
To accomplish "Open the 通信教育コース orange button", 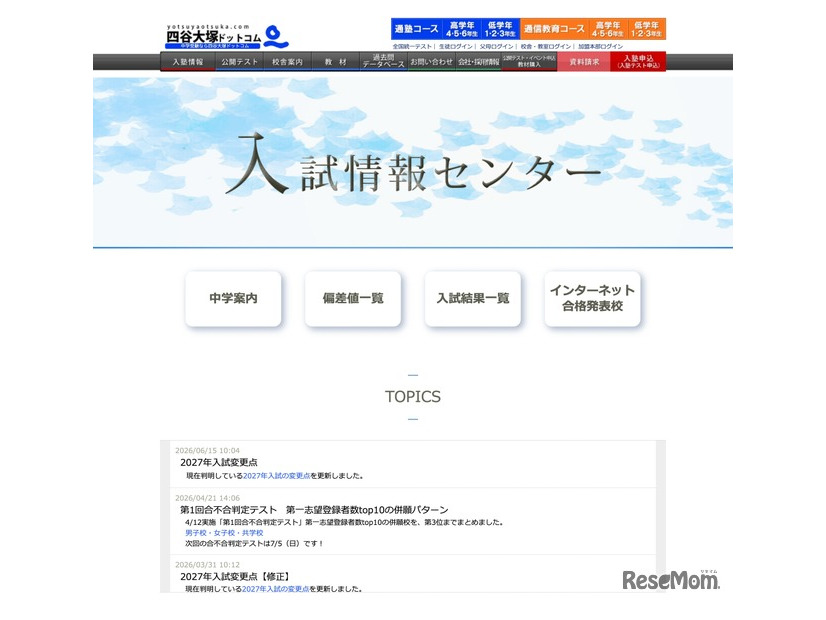I will 554,29.
